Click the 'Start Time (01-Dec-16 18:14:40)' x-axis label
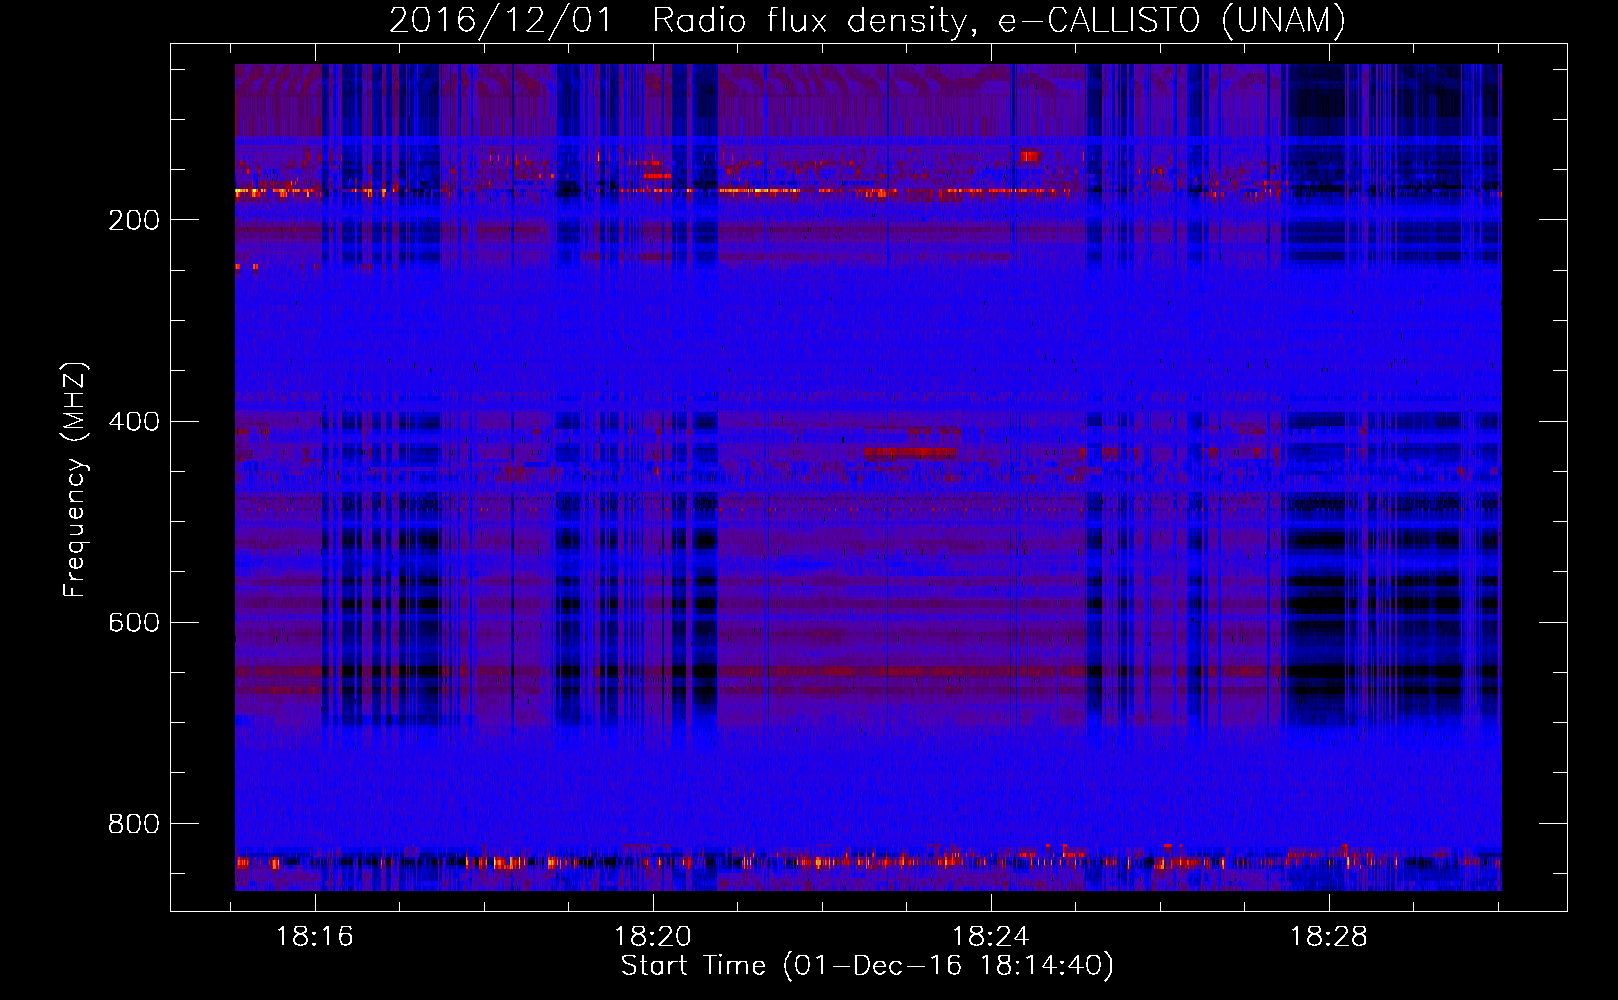Screen dimensions: 1618x1000 point(867,966)
